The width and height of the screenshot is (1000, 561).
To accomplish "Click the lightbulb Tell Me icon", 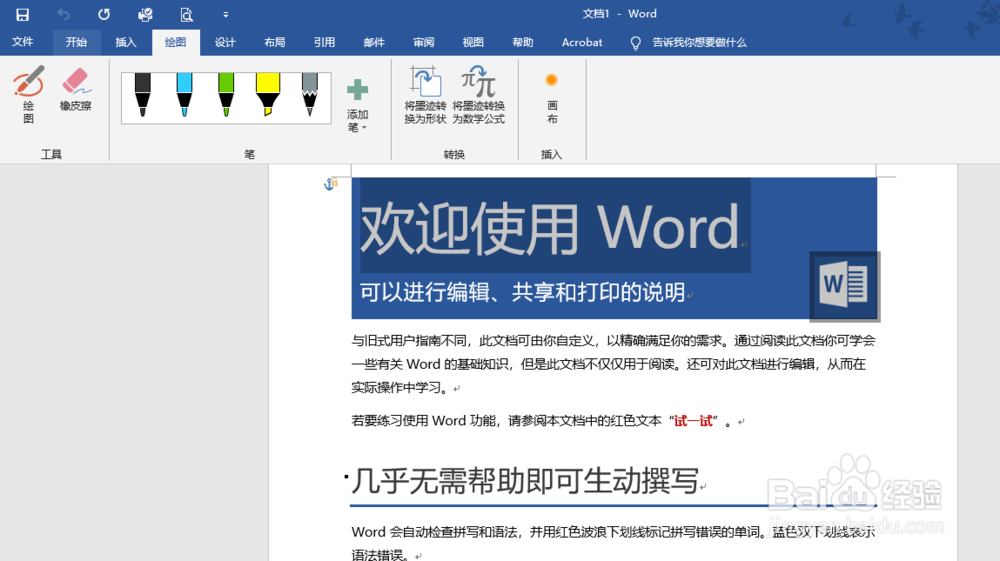I will (635, 43).
